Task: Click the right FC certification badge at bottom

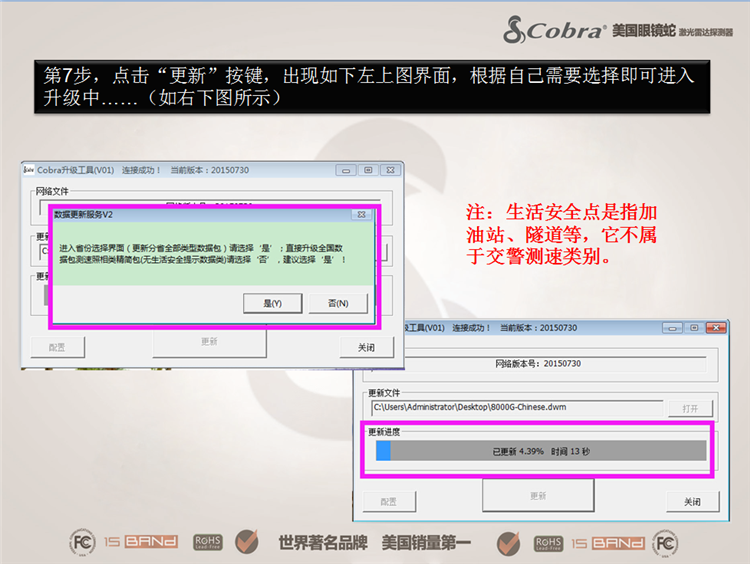Action: click(665, 543)
